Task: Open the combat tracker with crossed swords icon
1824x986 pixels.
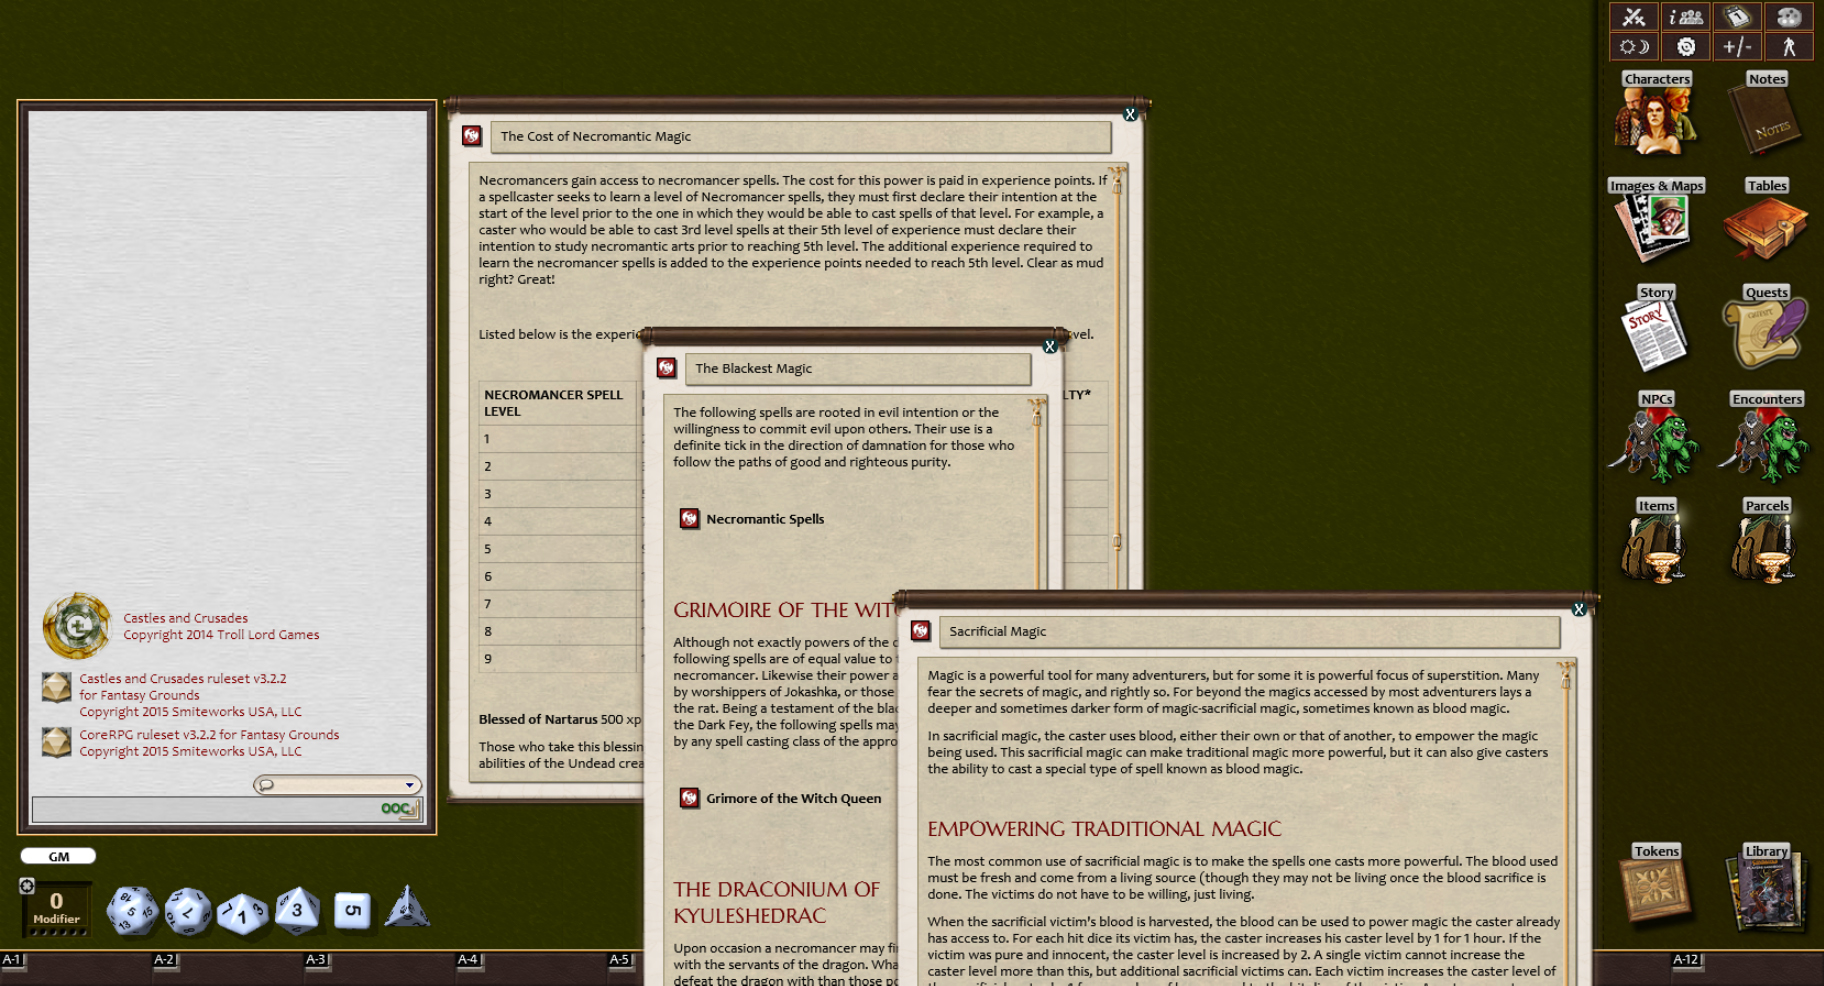Action: pyautogui.click(x=1632, y=17)
